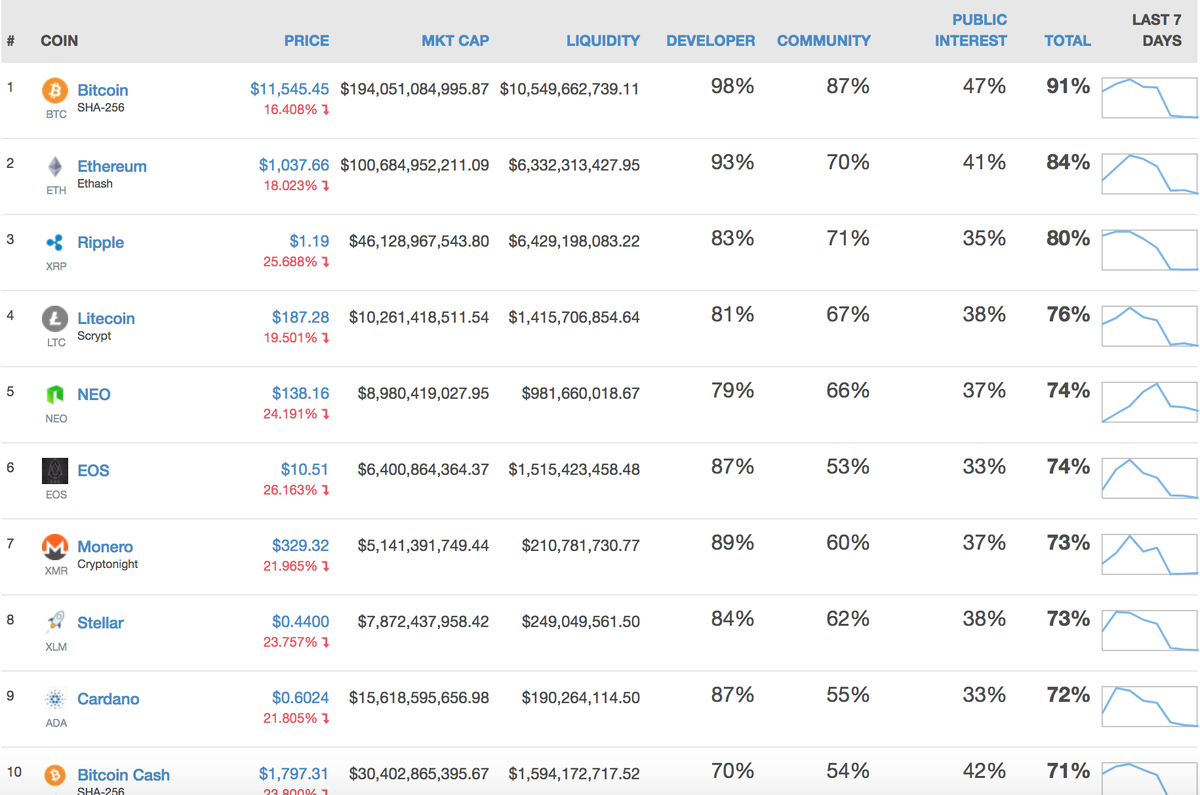Screen dimensions: 1200x795
Task: Click Stellar price $0.4400
Action: (301, 622)
